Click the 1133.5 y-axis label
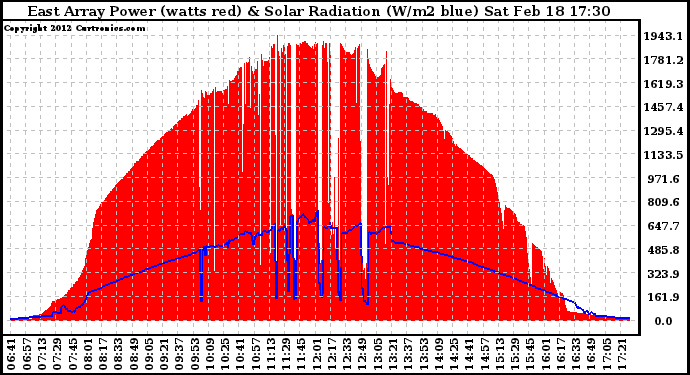The height and width of the screenshot is (375, 690). click(664, 155)
